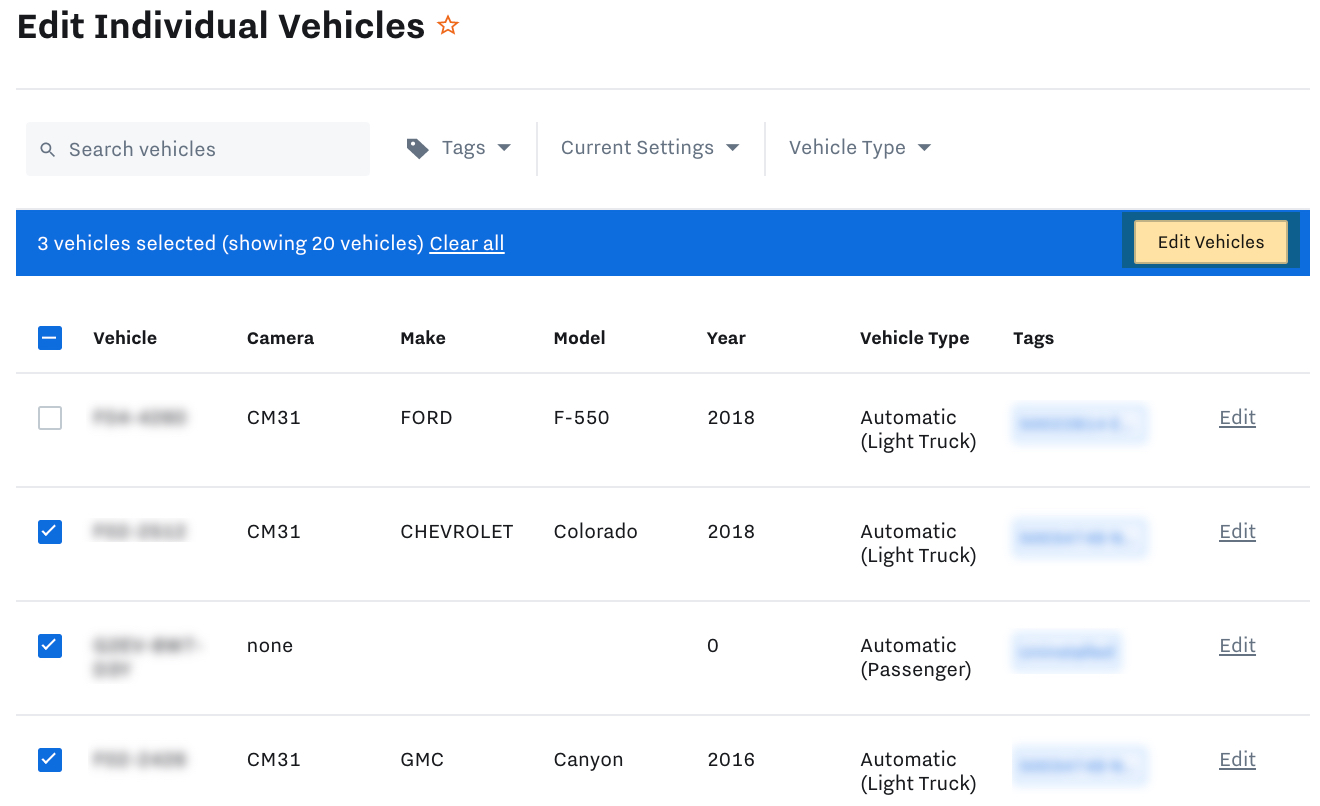
Task: Click the Edit Vehicles button
Action: click(1210, 242)
